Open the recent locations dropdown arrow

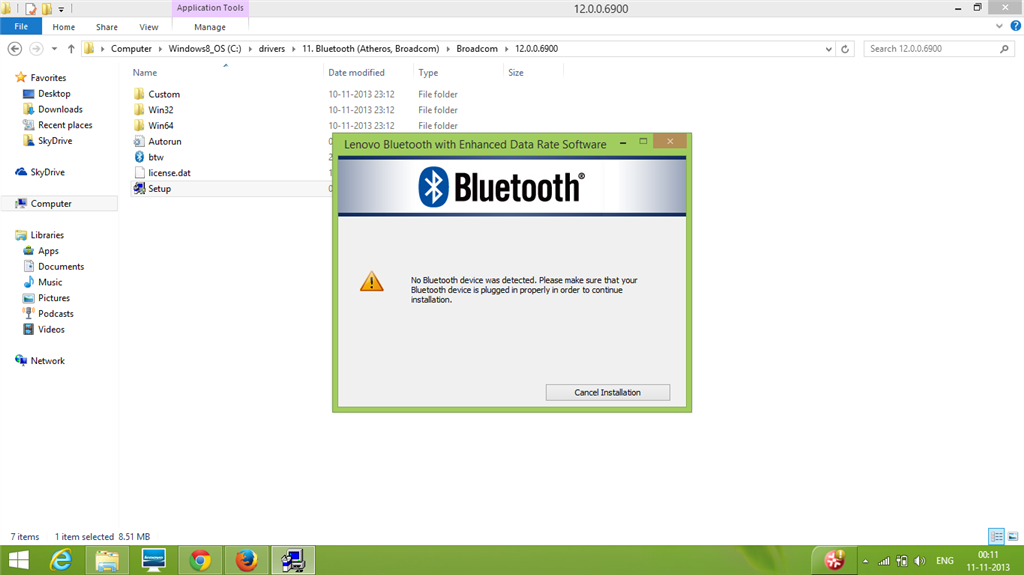click(x=54, y=49)
